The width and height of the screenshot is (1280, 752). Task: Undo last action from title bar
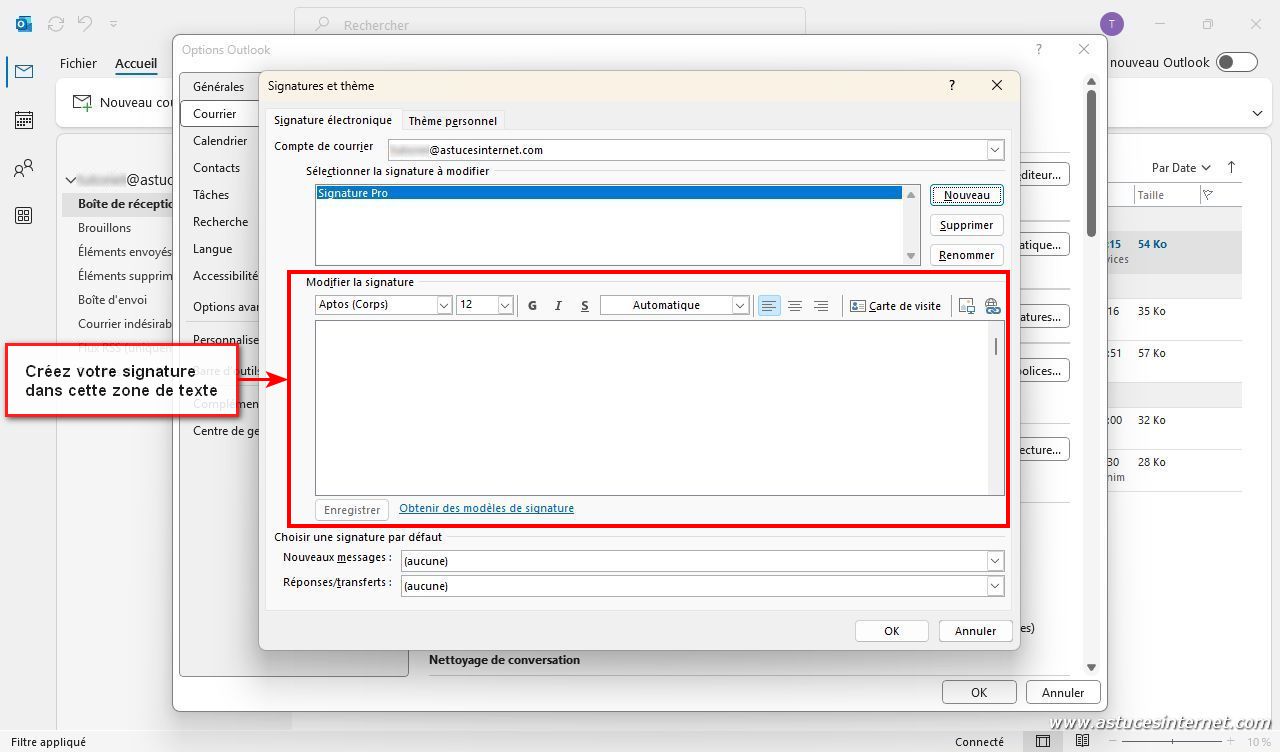coord(85,23)
